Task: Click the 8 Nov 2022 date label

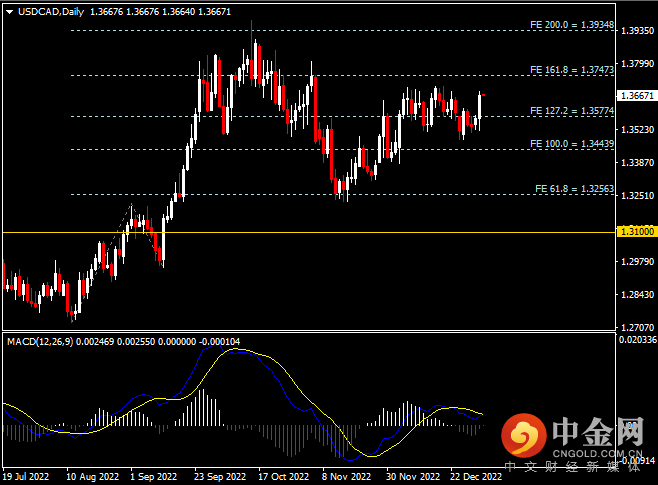Action: [345, 475]
